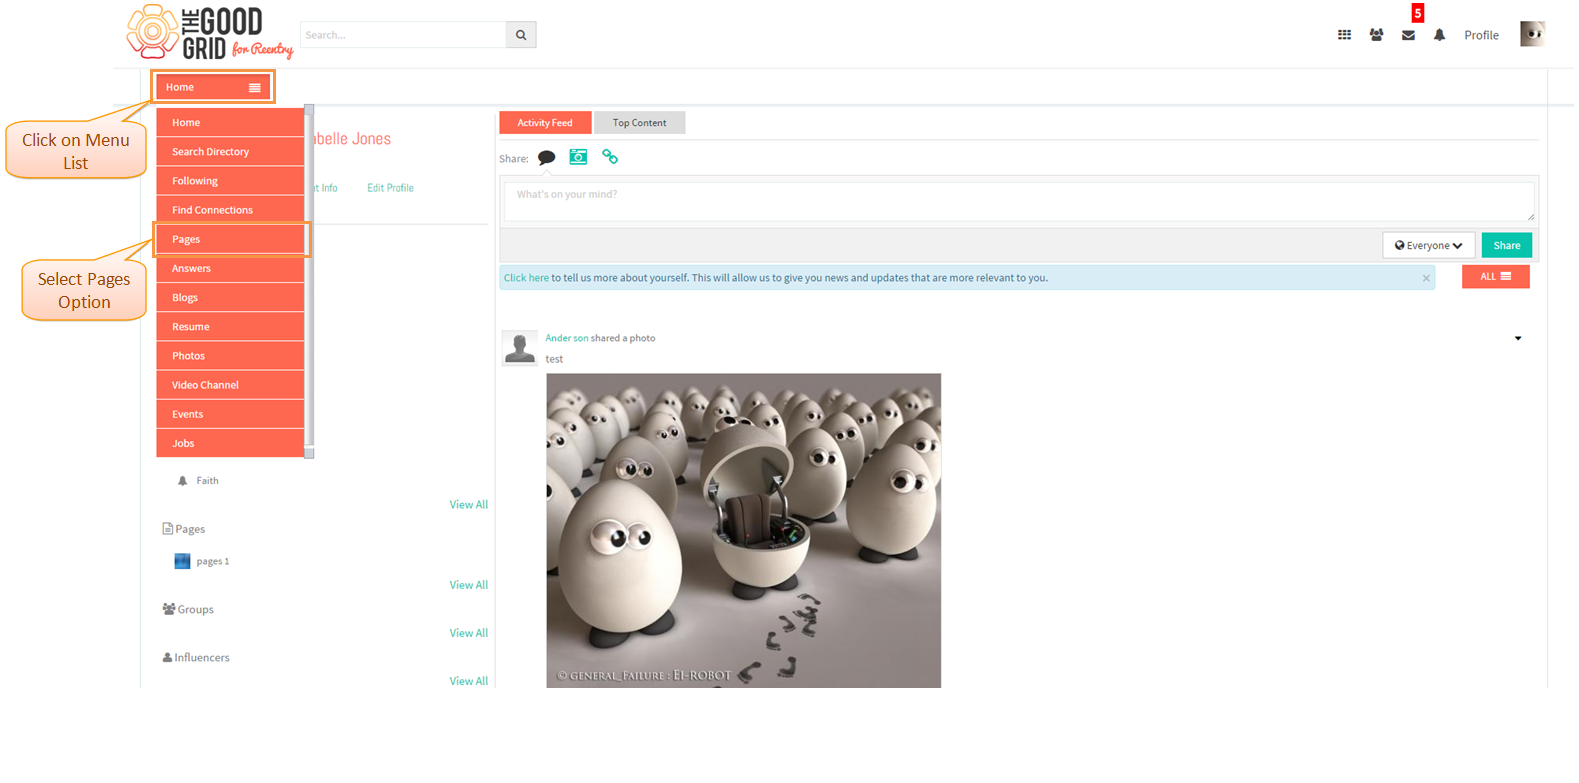Screen dimensions: 1579x783
Task: Share a status via speech bubble icon
Action: [546, 158]
